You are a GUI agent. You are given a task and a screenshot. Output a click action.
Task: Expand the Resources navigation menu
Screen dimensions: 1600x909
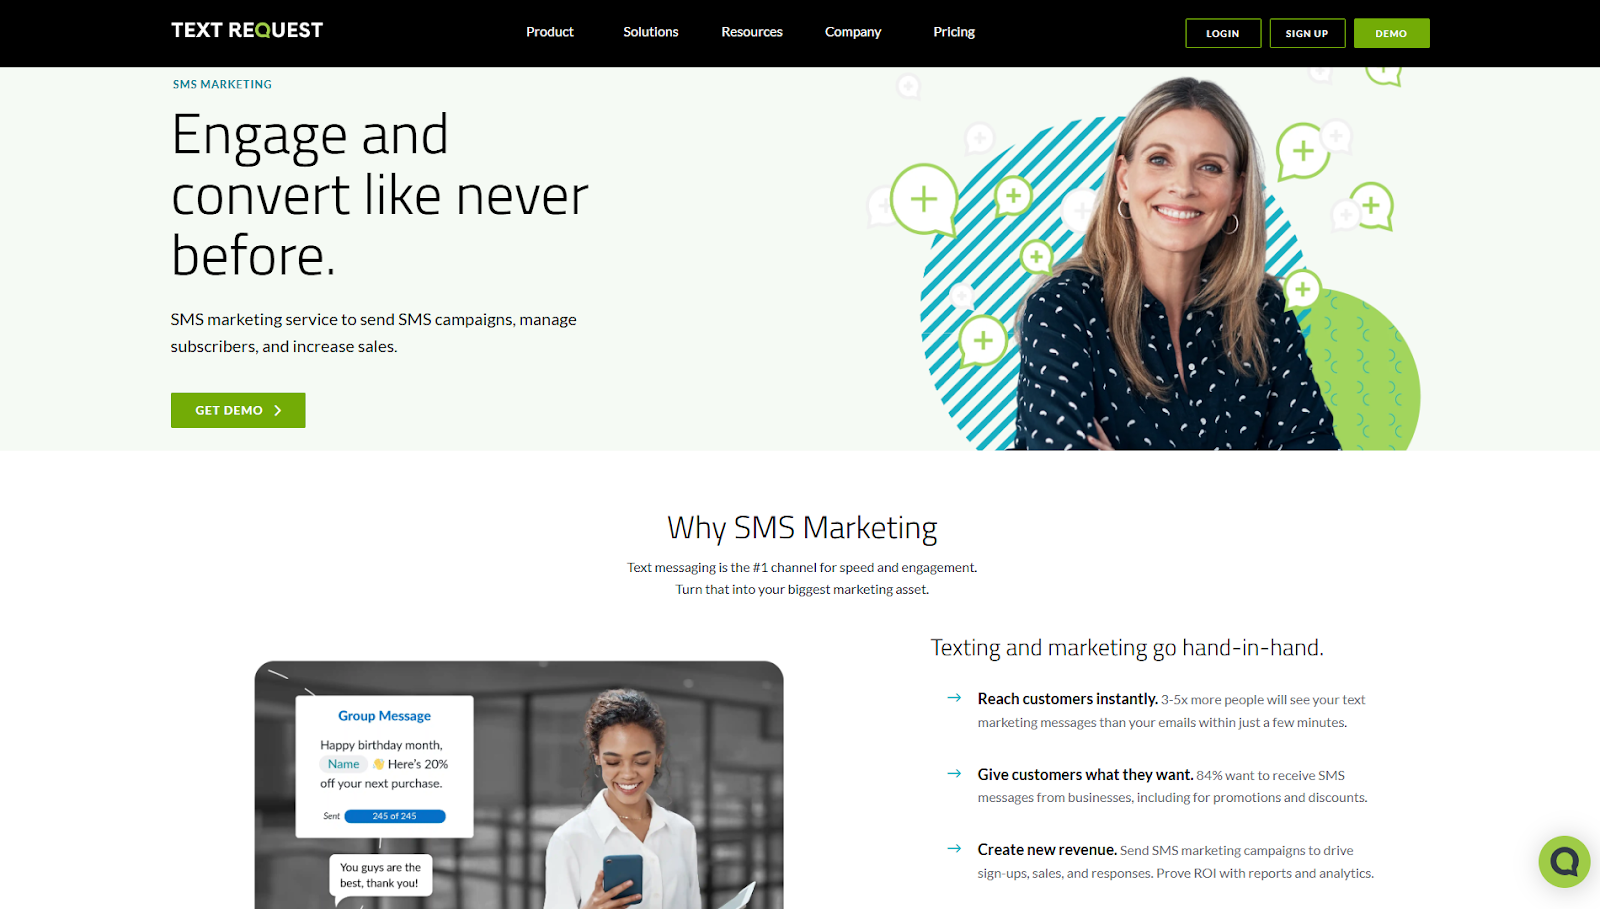752,32
